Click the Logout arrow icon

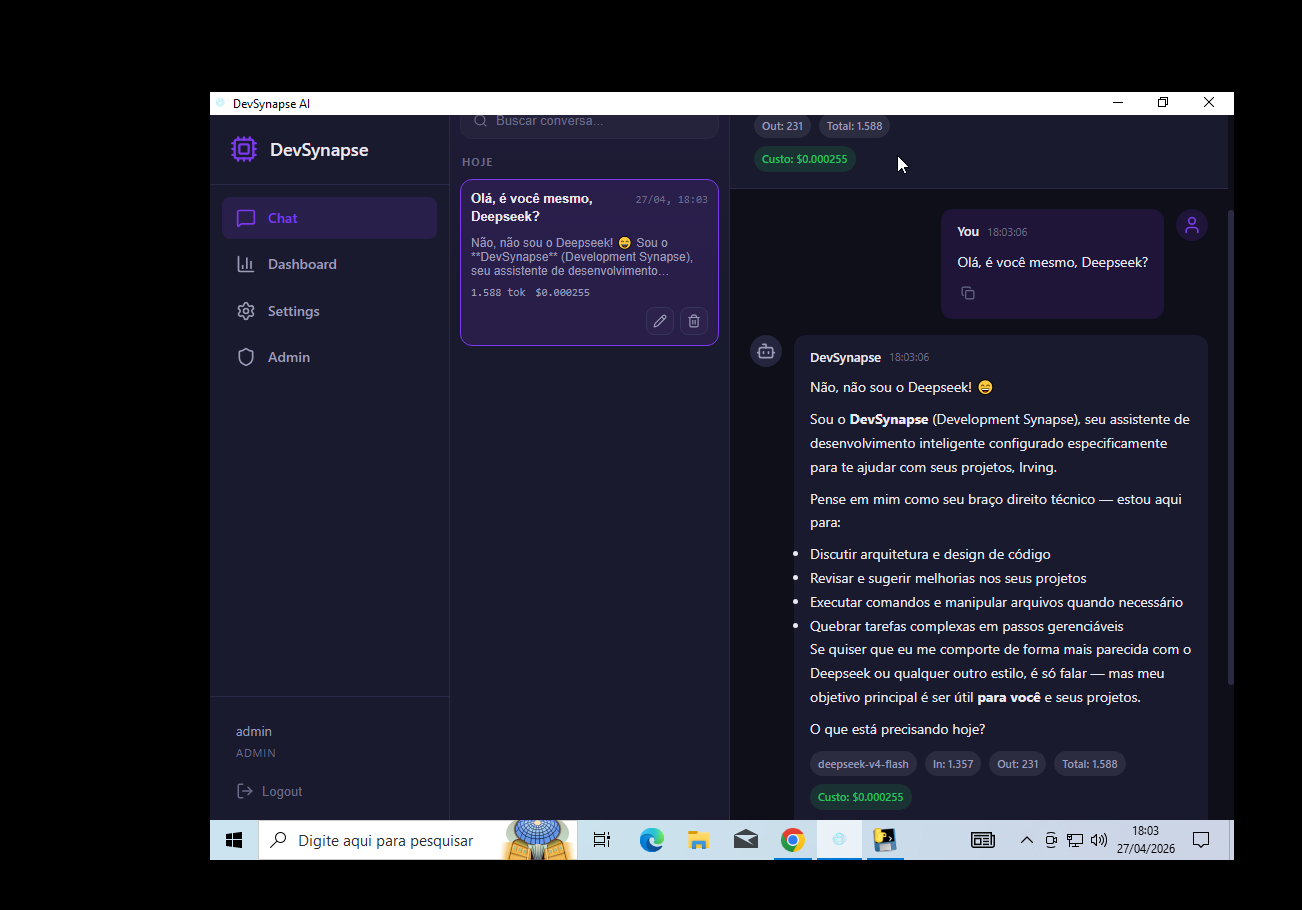245,791
